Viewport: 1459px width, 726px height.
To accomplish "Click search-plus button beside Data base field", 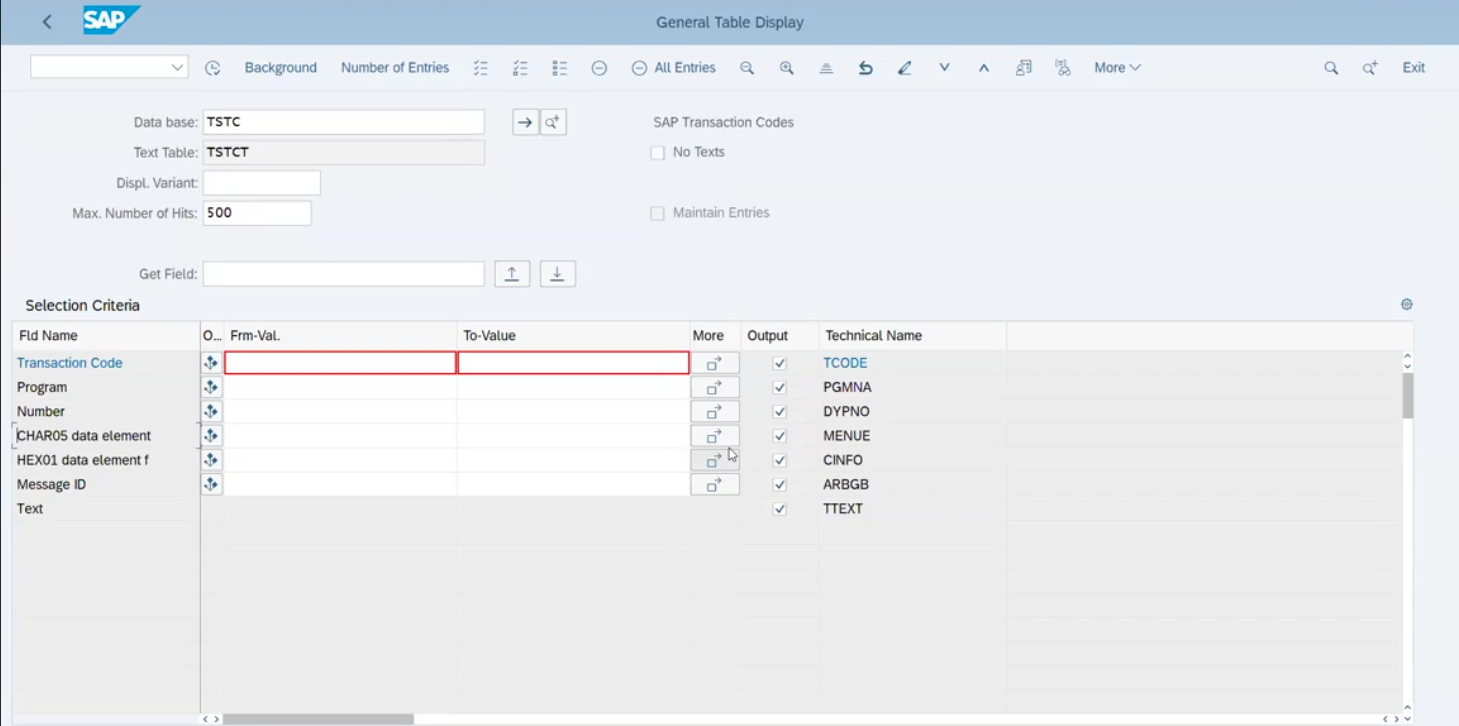I will (x=553, y=122).
